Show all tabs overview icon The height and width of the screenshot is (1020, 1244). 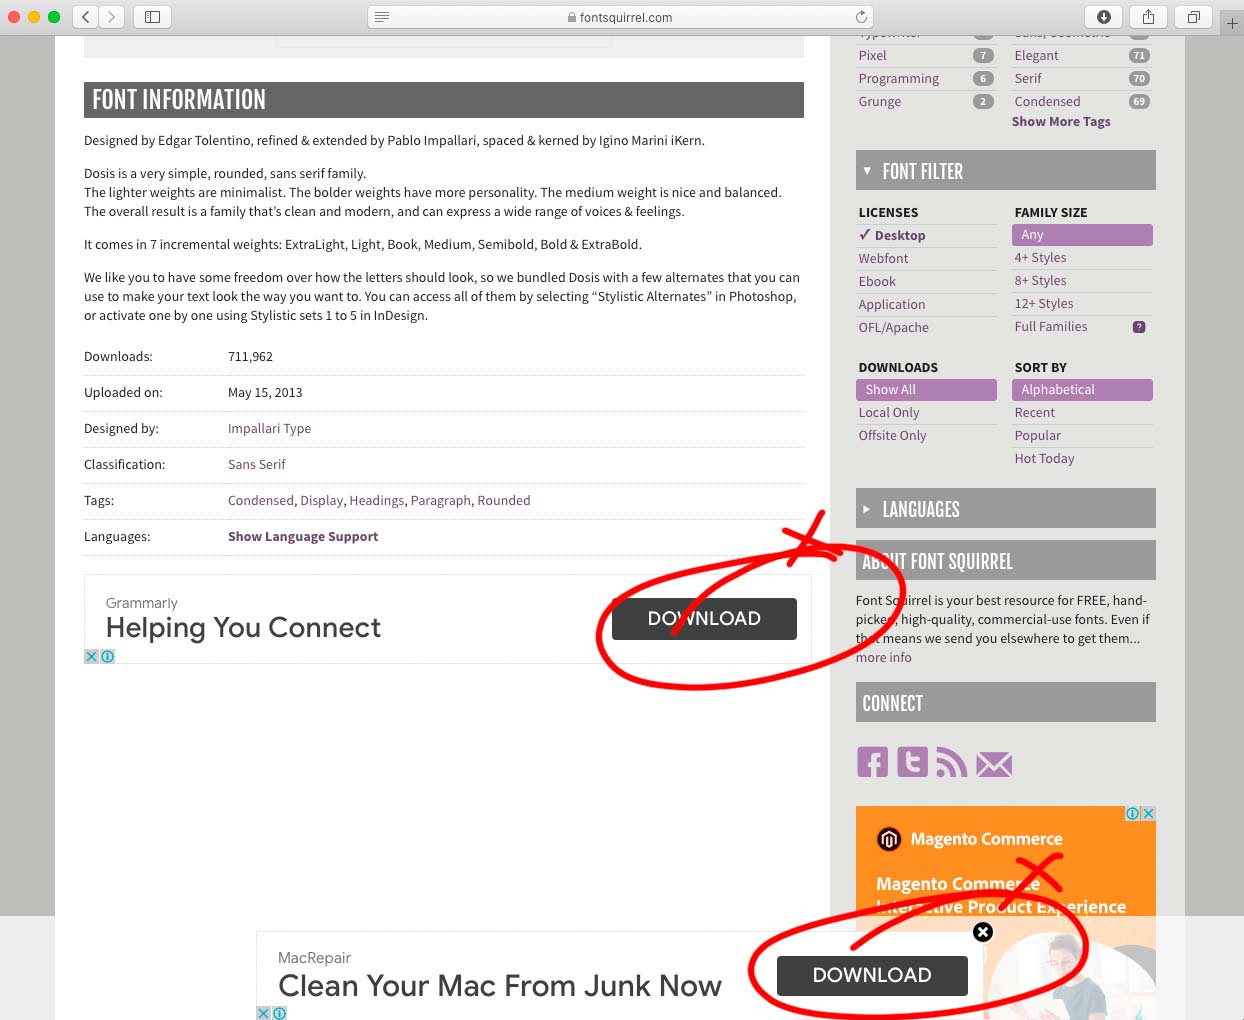pyautogui.click(x=1193, y=17)
